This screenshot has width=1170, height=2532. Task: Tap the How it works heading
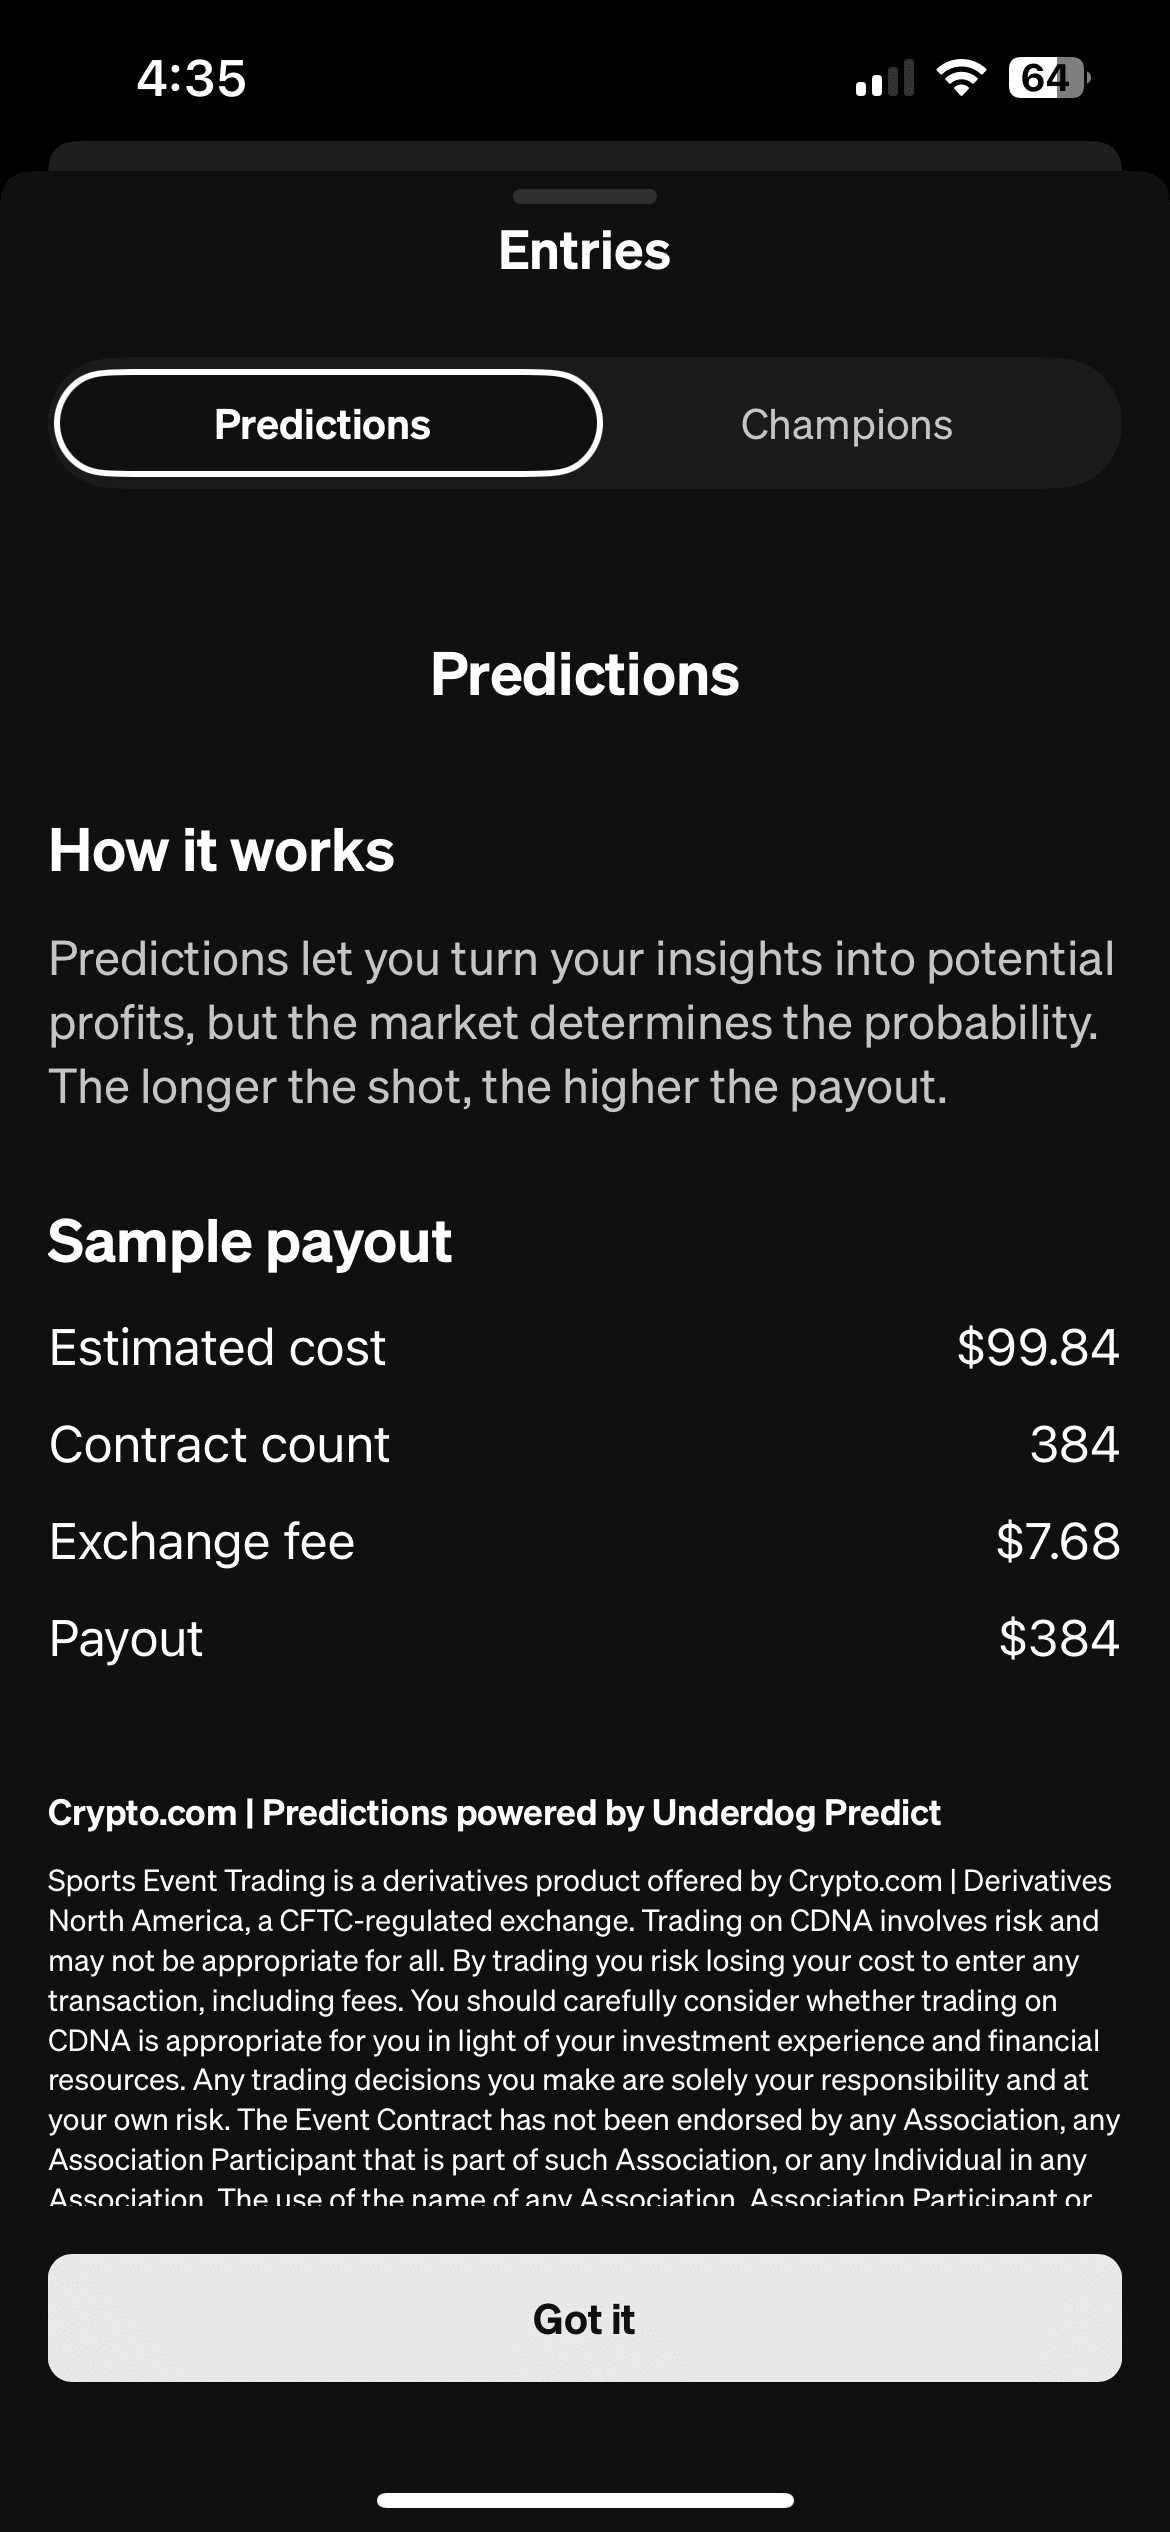click(x=222, y=851)
